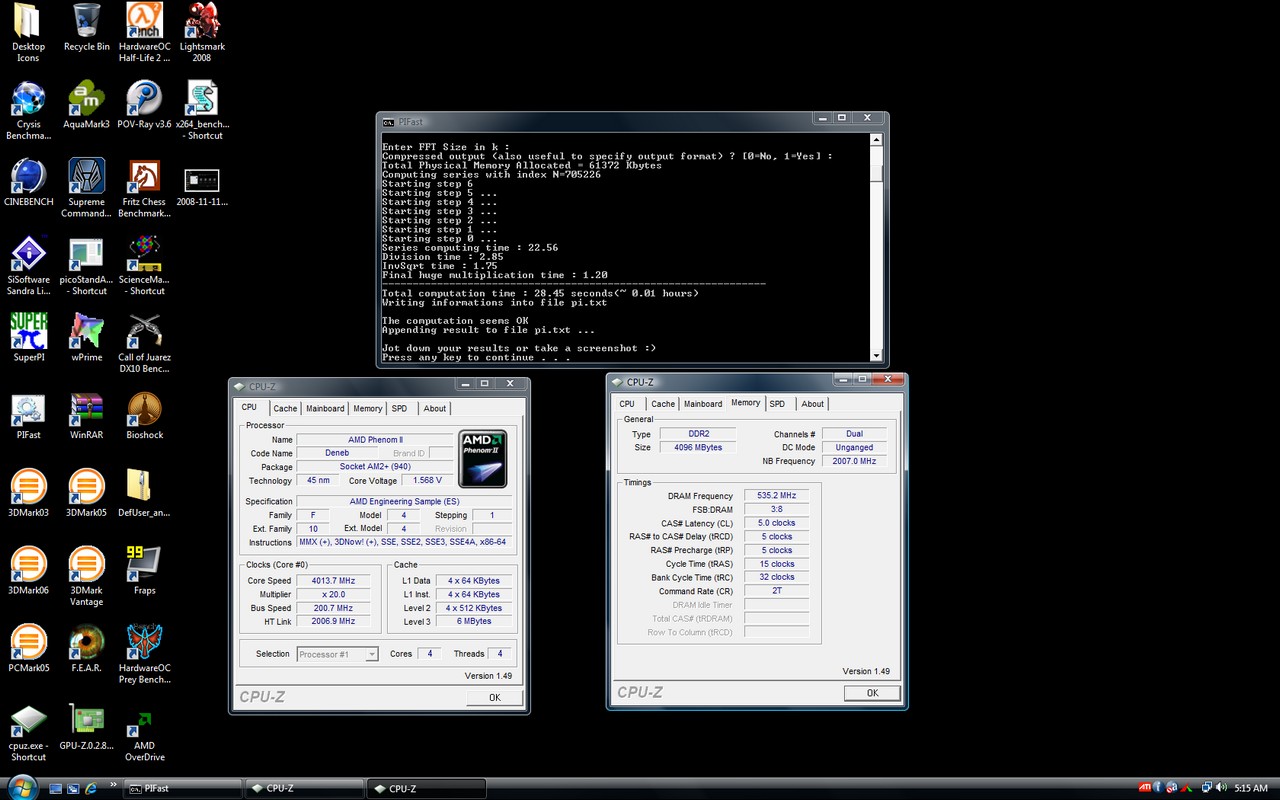Viewport: 1280px width, 800px height.
Task: Switch to first CPU-Z taskbar button
Action: [x=305, y=789]
